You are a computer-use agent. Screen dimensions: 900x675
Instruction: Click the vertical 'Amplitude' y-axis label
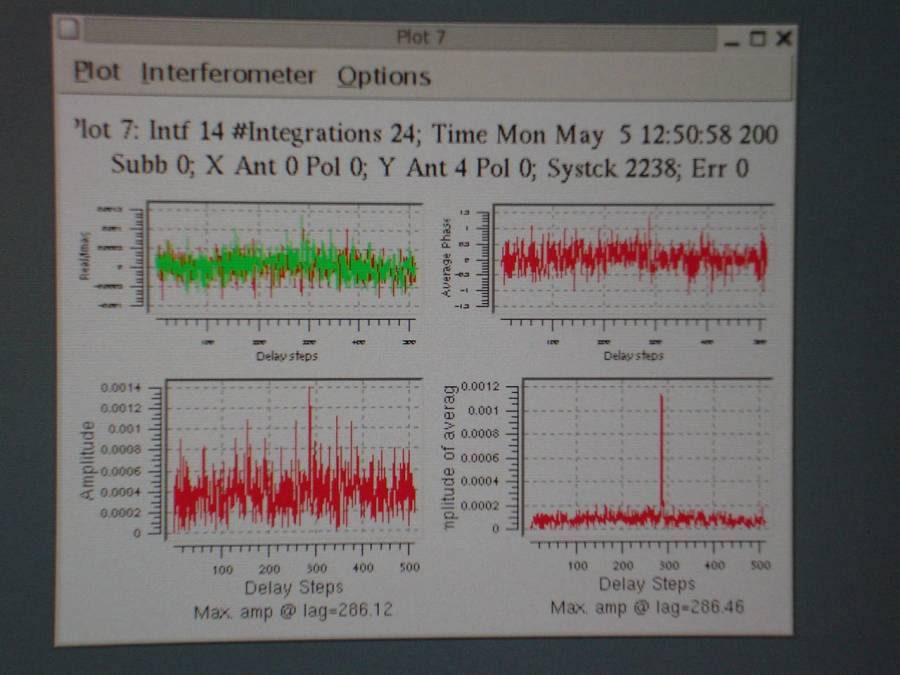[x=88, y=461]
